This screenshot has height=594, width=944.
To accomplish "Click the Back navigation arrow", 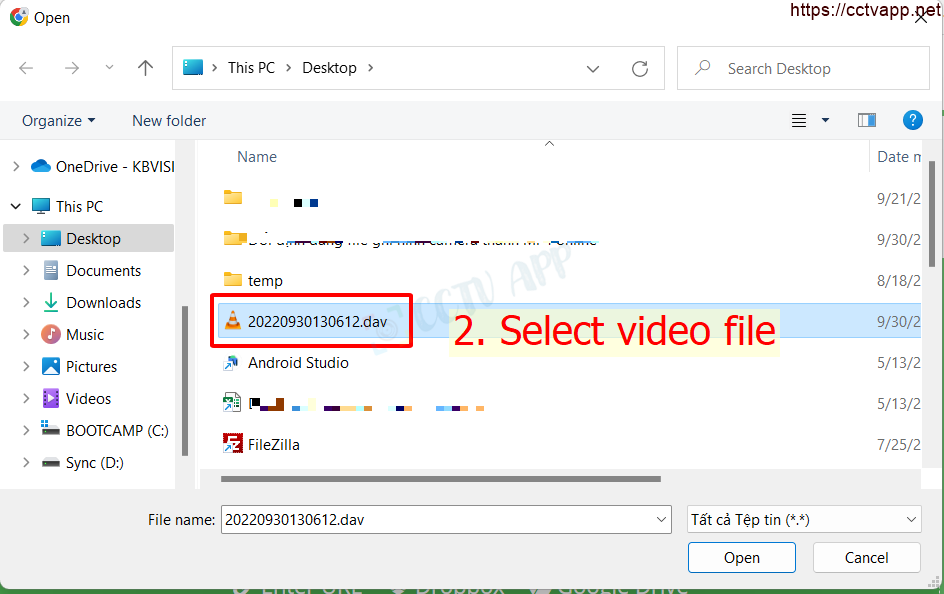I will pos(27,68).
